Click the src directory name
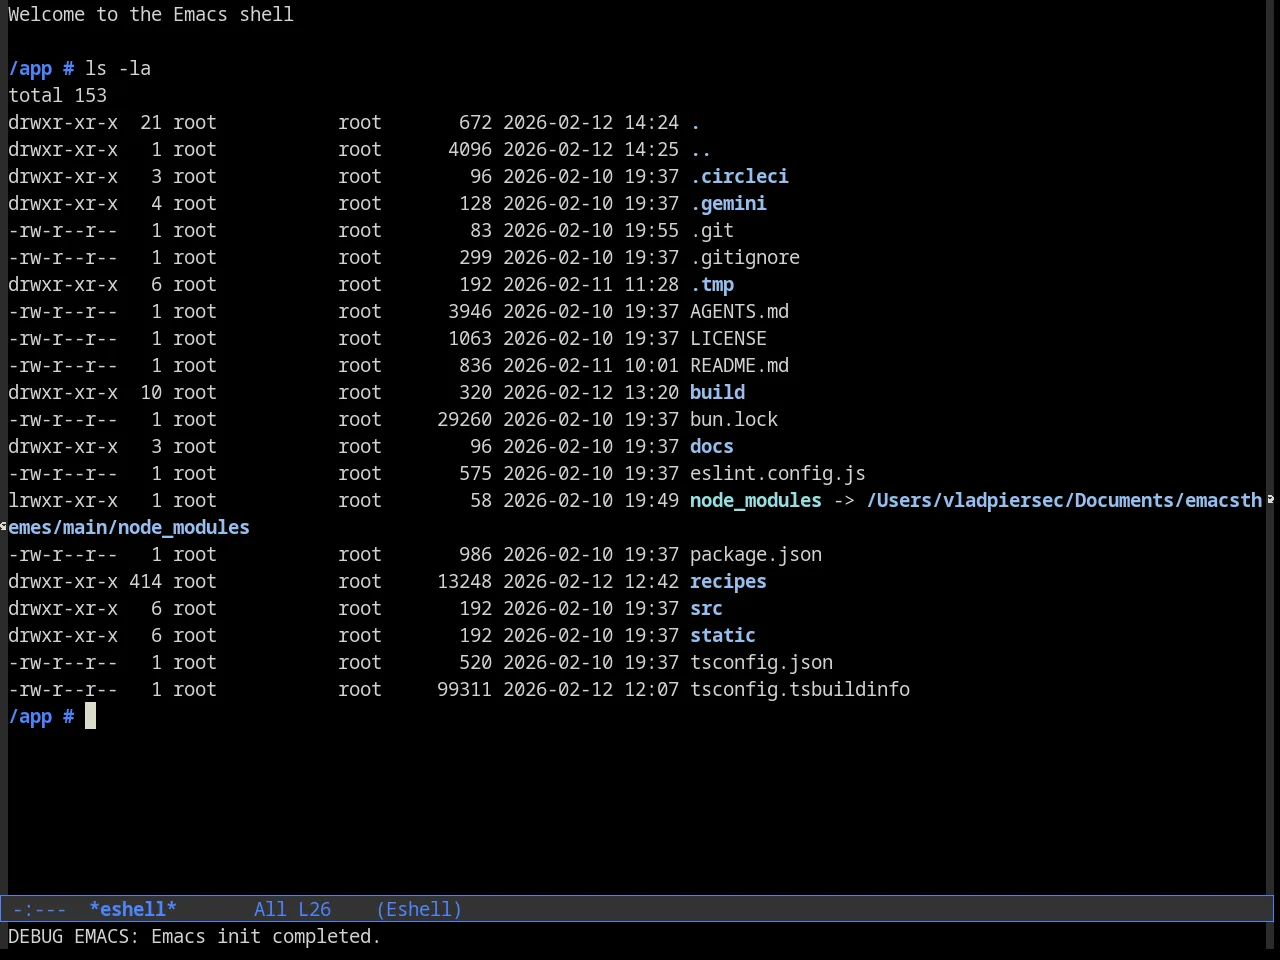Screen dimensions: 1280x960 pos(706,608)
